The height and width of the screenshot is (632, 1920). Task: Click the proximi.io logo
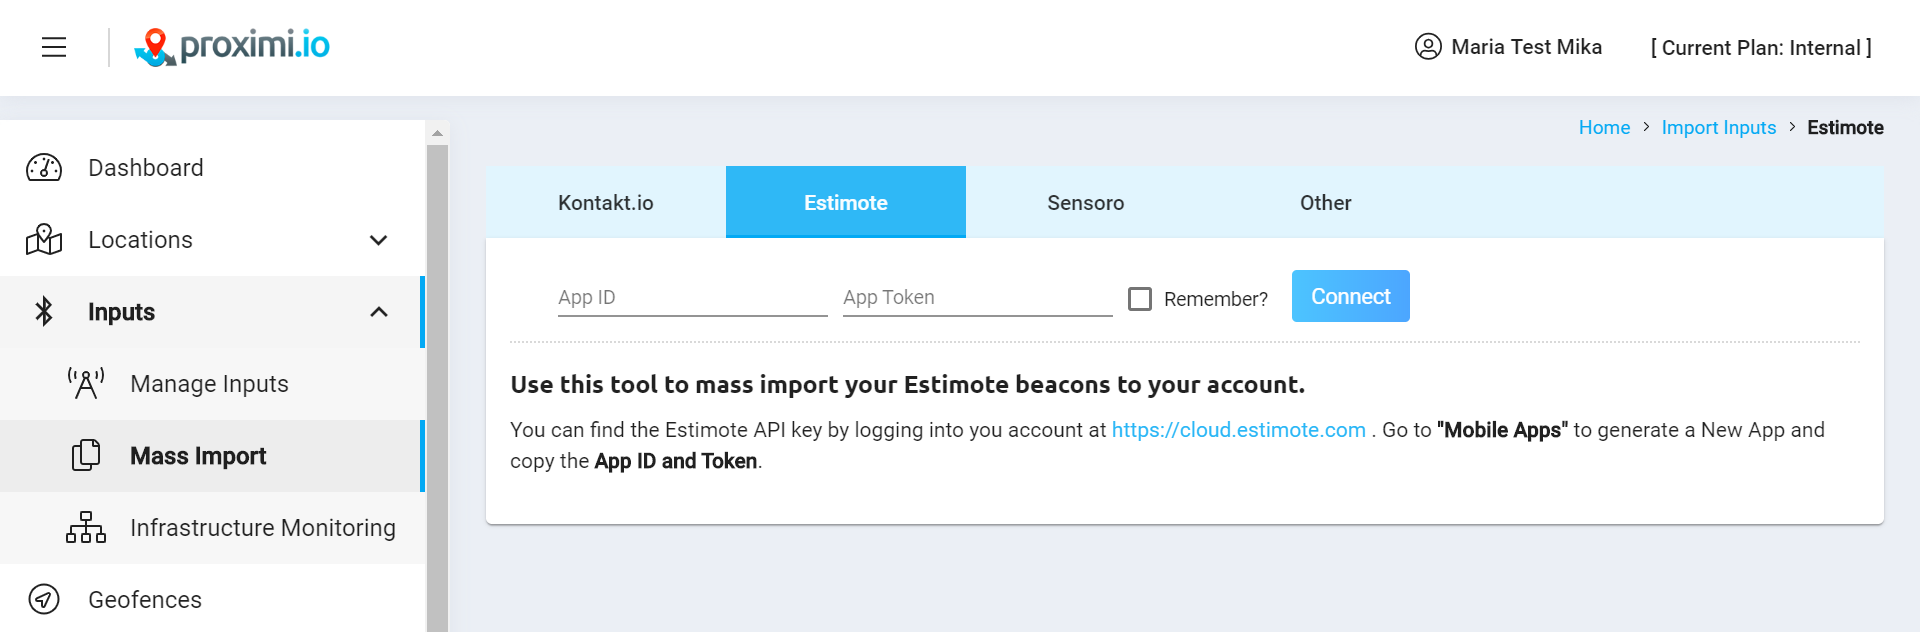click(232, 47)
